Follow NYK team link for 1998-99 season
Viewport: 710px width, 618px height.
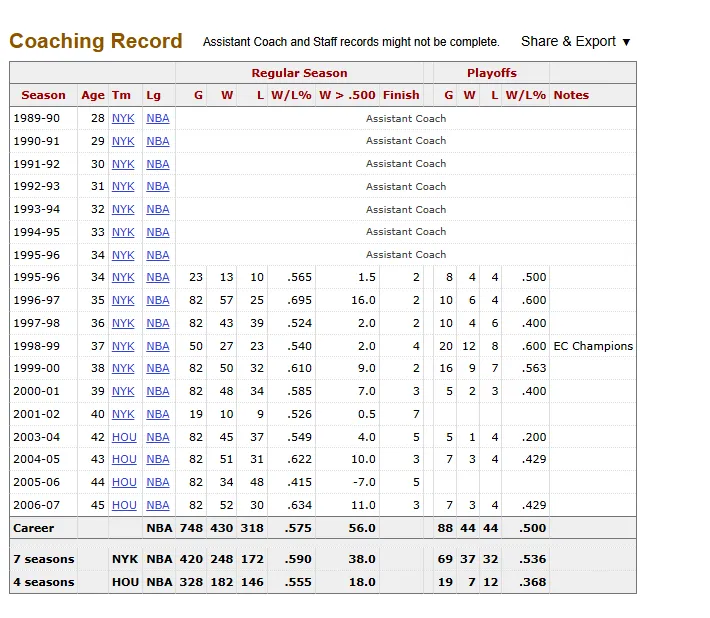click(123, 346)
